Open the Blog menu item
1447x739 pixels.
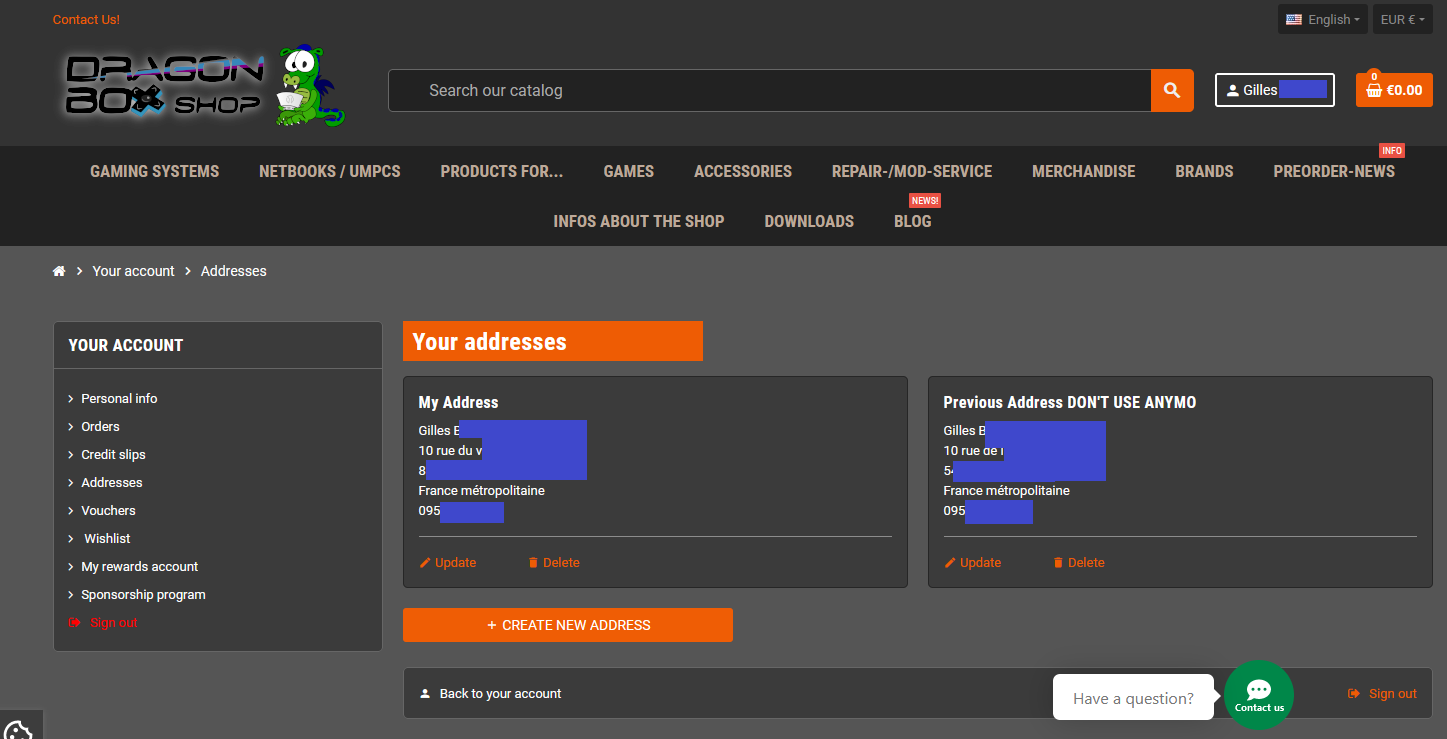[912, 221]
